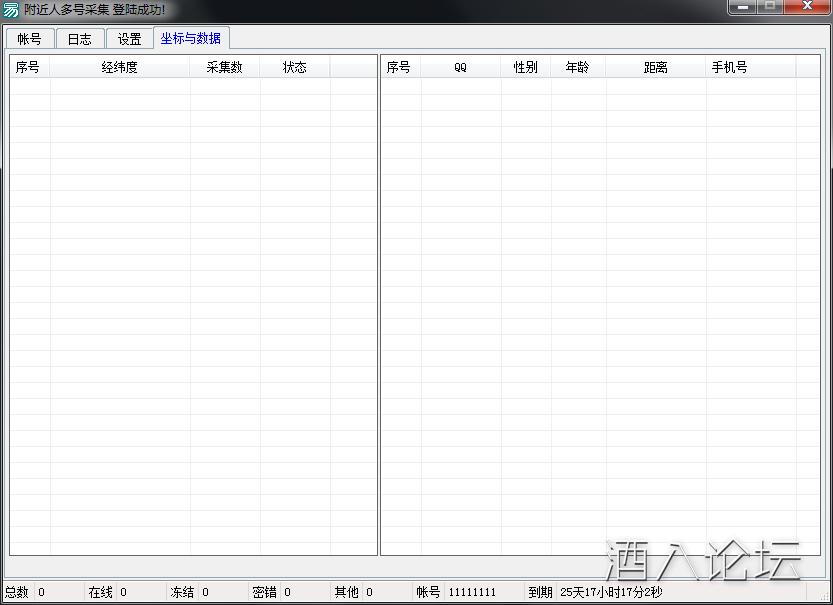Sort by the QQ column header

(x=460, y=68)
